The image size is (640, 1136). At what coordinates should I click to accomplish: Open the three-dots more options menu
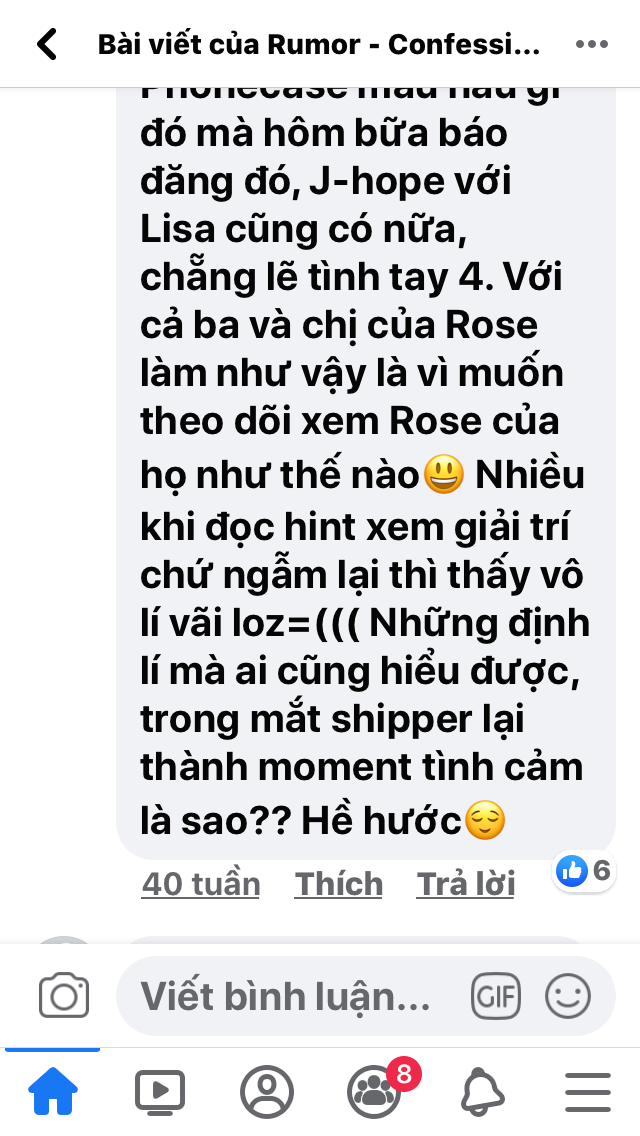pos(591,44)
